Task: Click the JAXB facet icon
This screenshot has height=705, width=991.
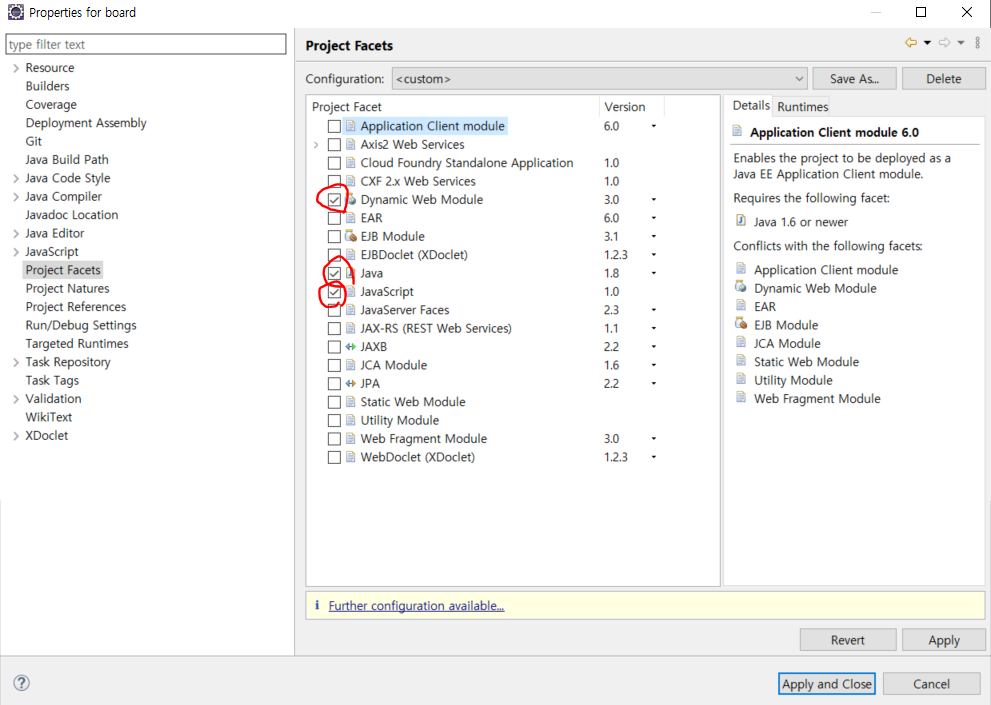Action: coord(351,347)
